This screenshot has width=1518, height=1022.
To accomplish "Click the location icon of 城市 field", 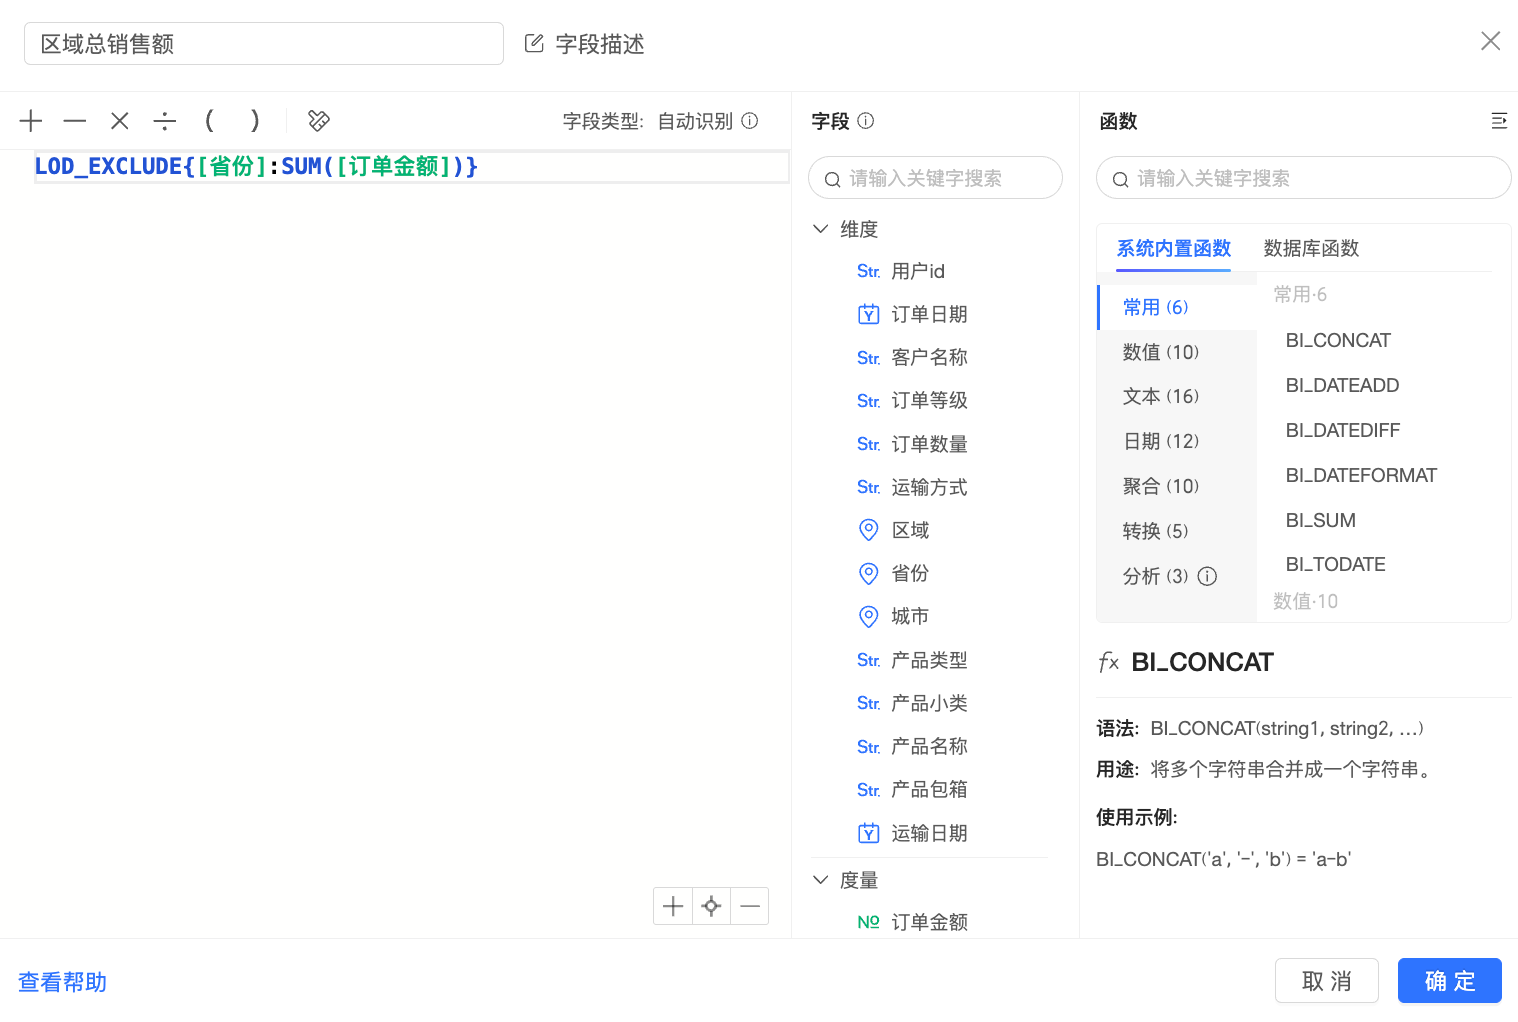I will (869, 616).
